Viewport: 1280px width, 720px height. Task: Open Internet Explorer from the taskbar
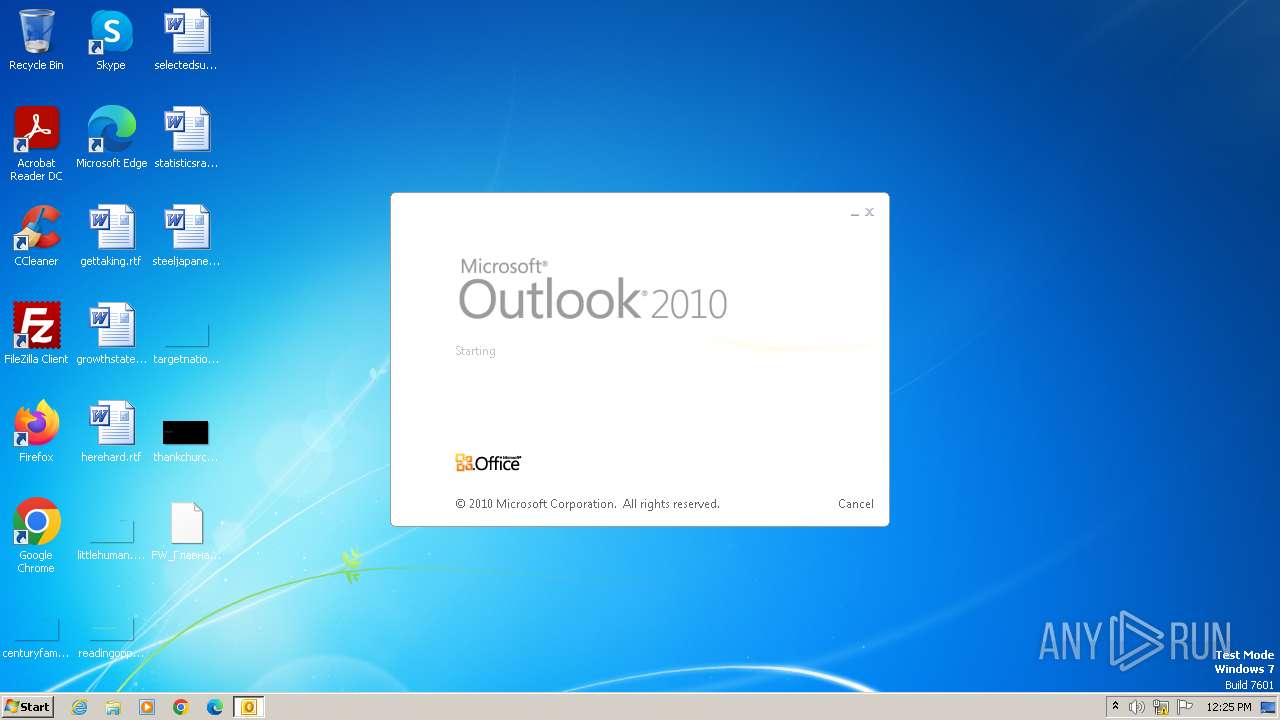pyautogui.click(x=79, y=707)
